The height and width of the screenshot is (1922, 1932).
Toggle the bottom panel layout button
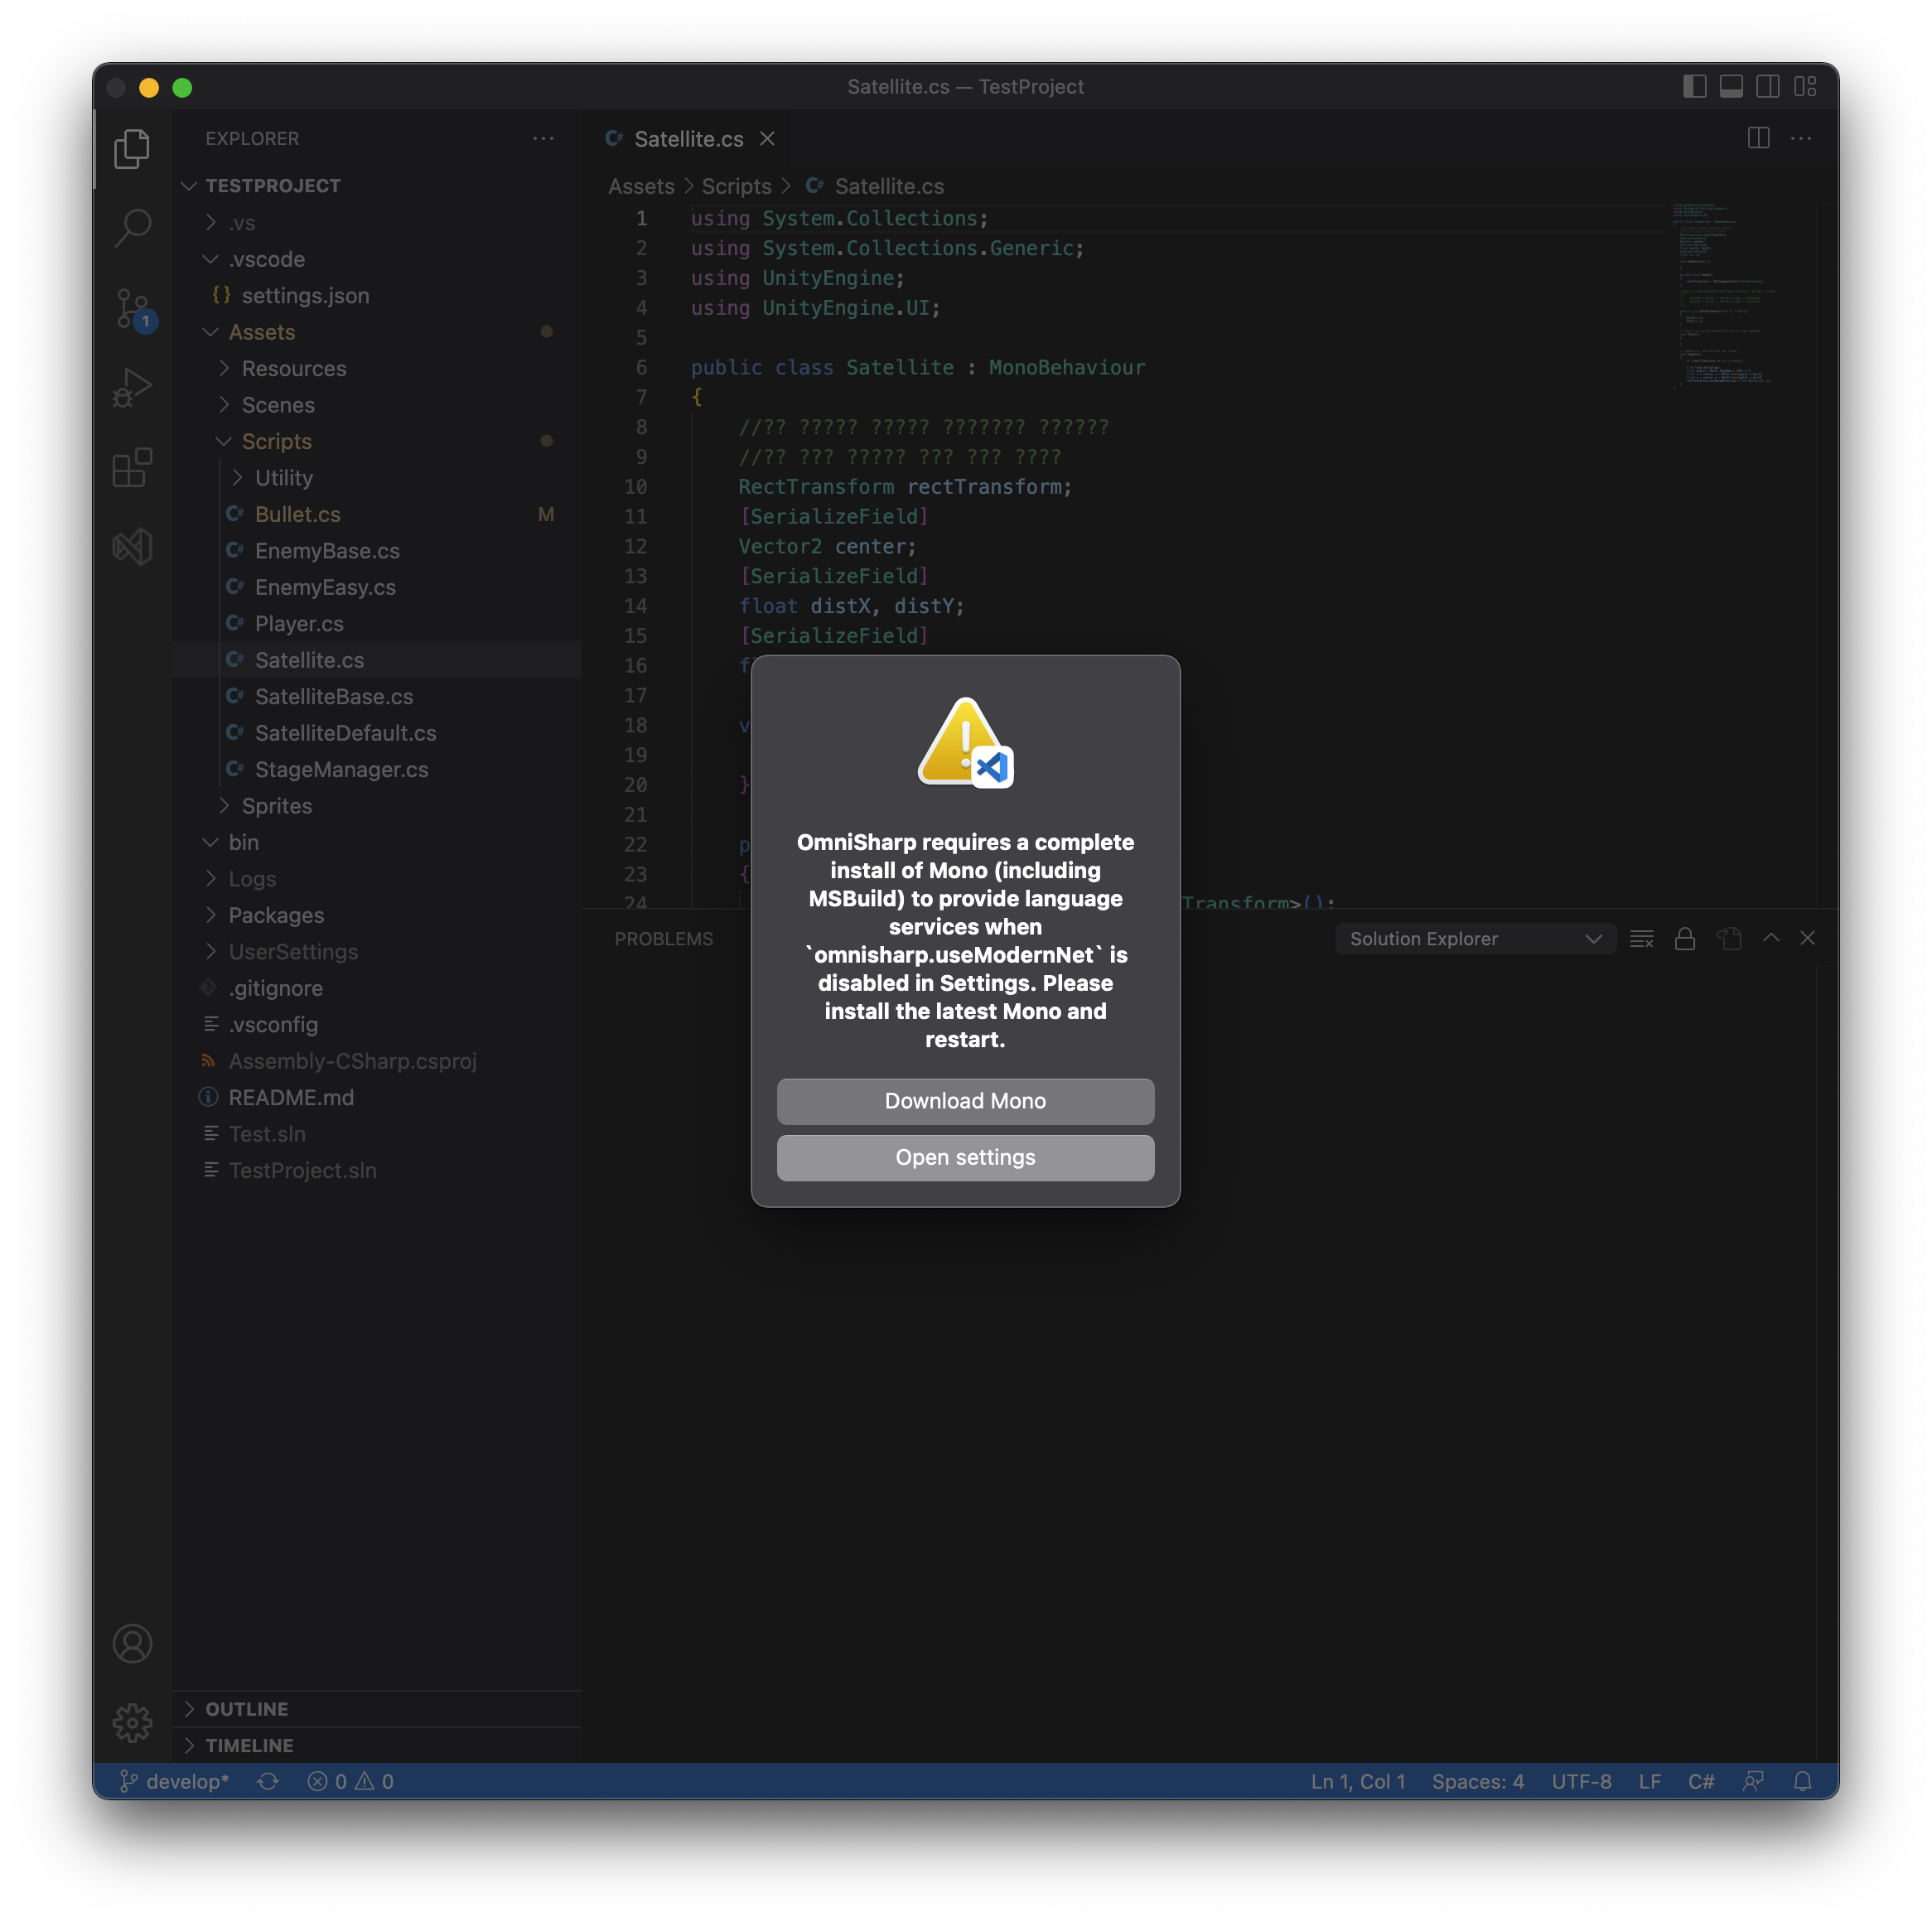point(1731,87)
